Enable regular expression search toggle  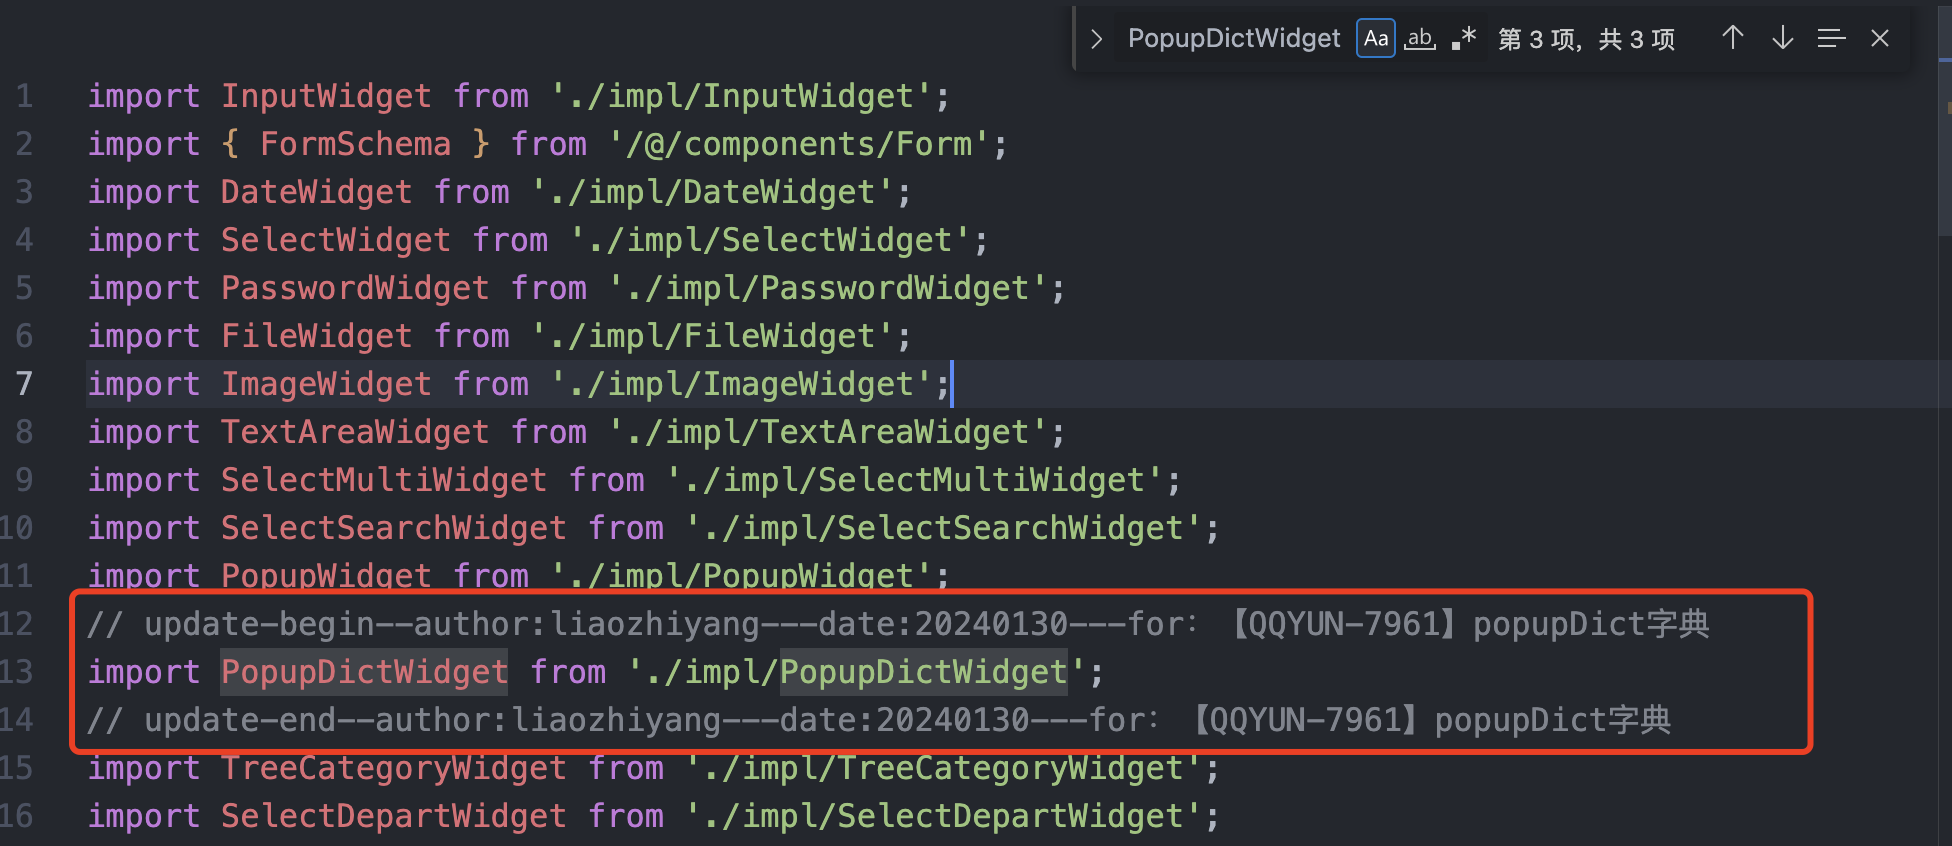click(x=1464, y=39)
